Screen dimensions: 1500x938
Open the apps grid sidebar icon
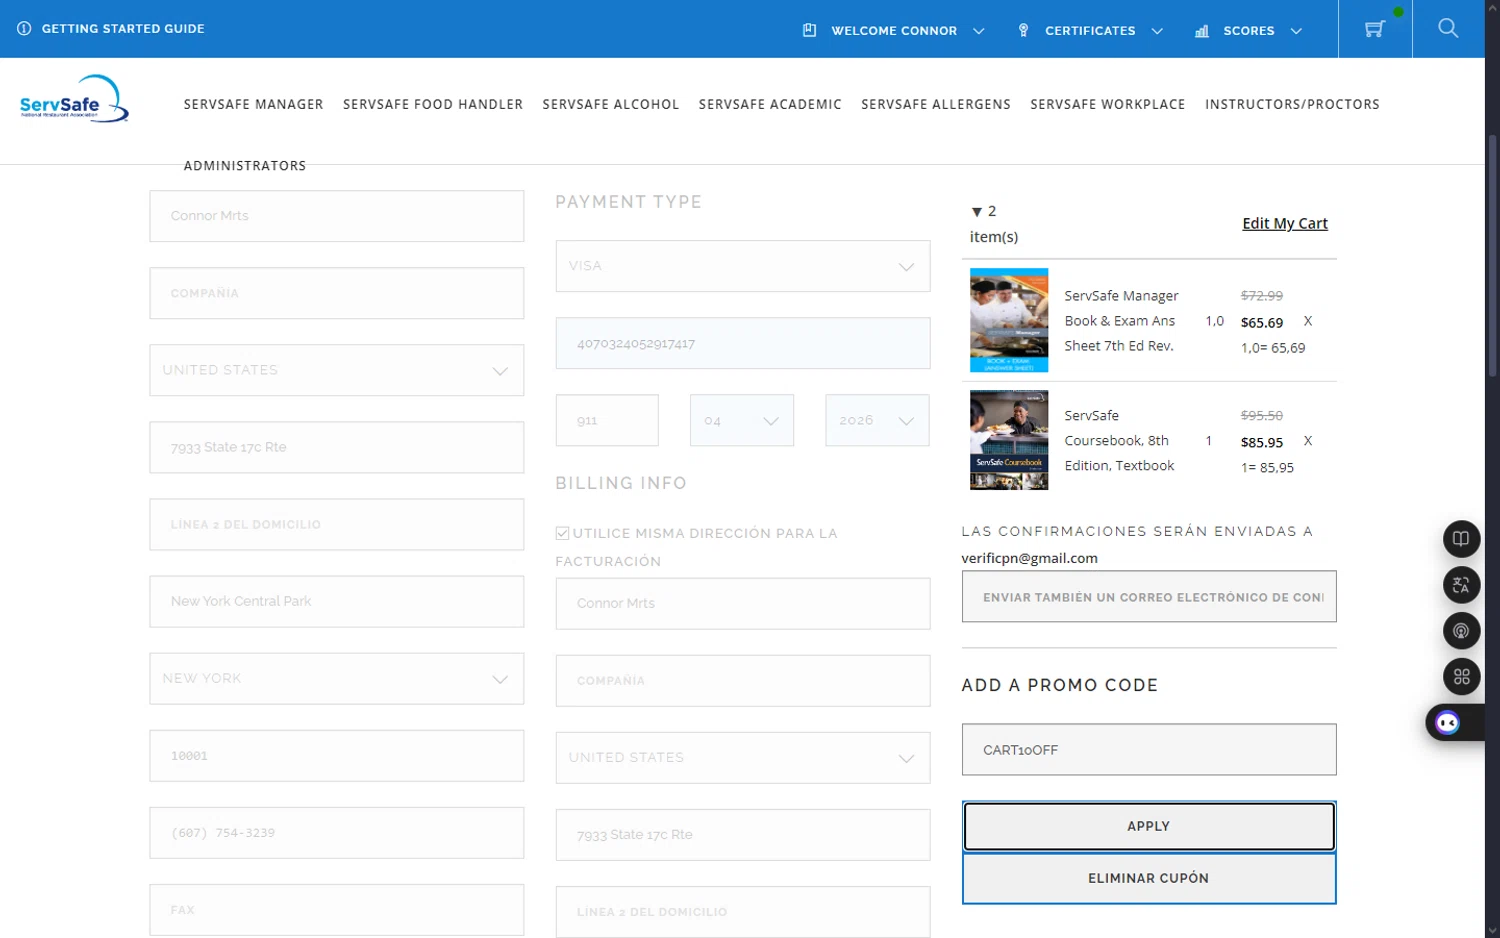point(1461,677)
